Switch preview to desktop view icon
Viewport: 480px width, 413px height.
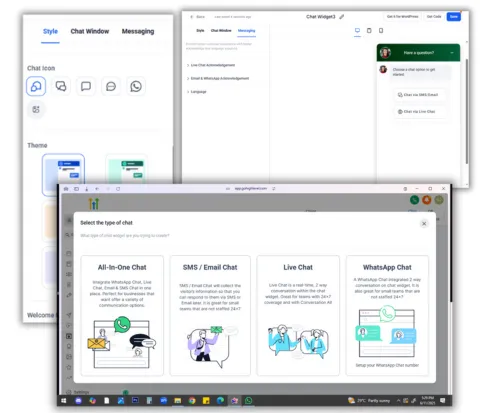(x=357, y=31)
